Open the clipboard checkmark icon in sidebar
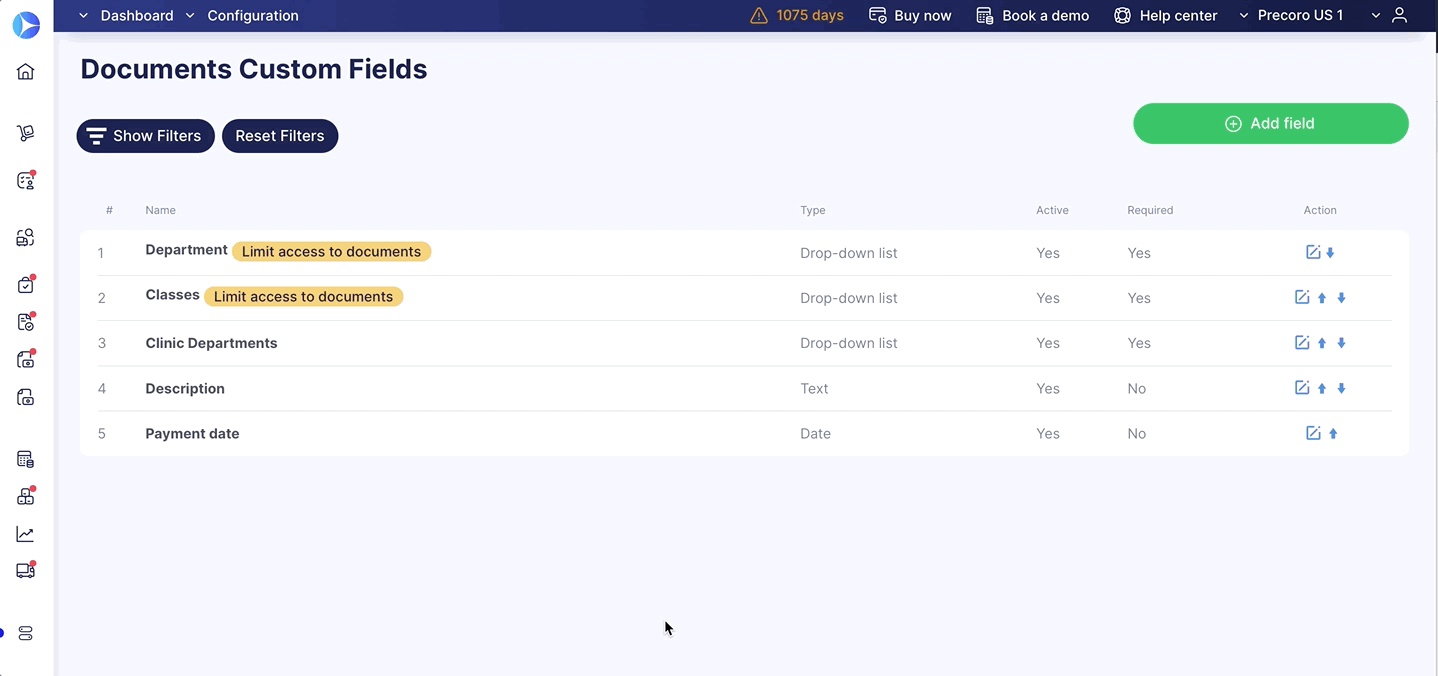 [x=26, y=285]
